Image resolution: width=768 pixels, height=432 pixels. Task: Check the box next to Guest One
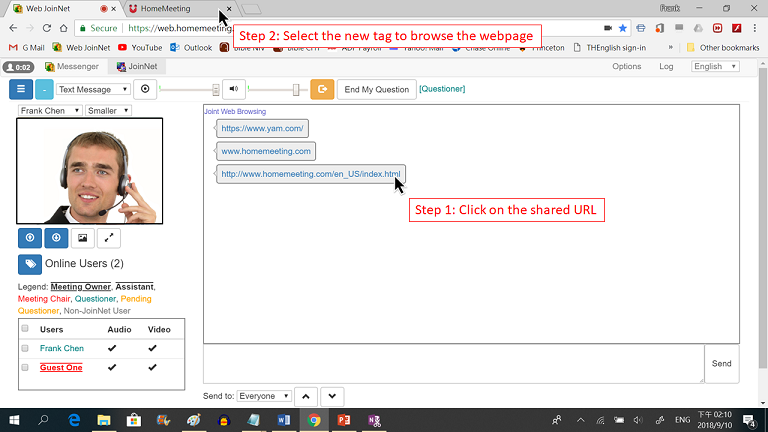click(x=25, y=368)
